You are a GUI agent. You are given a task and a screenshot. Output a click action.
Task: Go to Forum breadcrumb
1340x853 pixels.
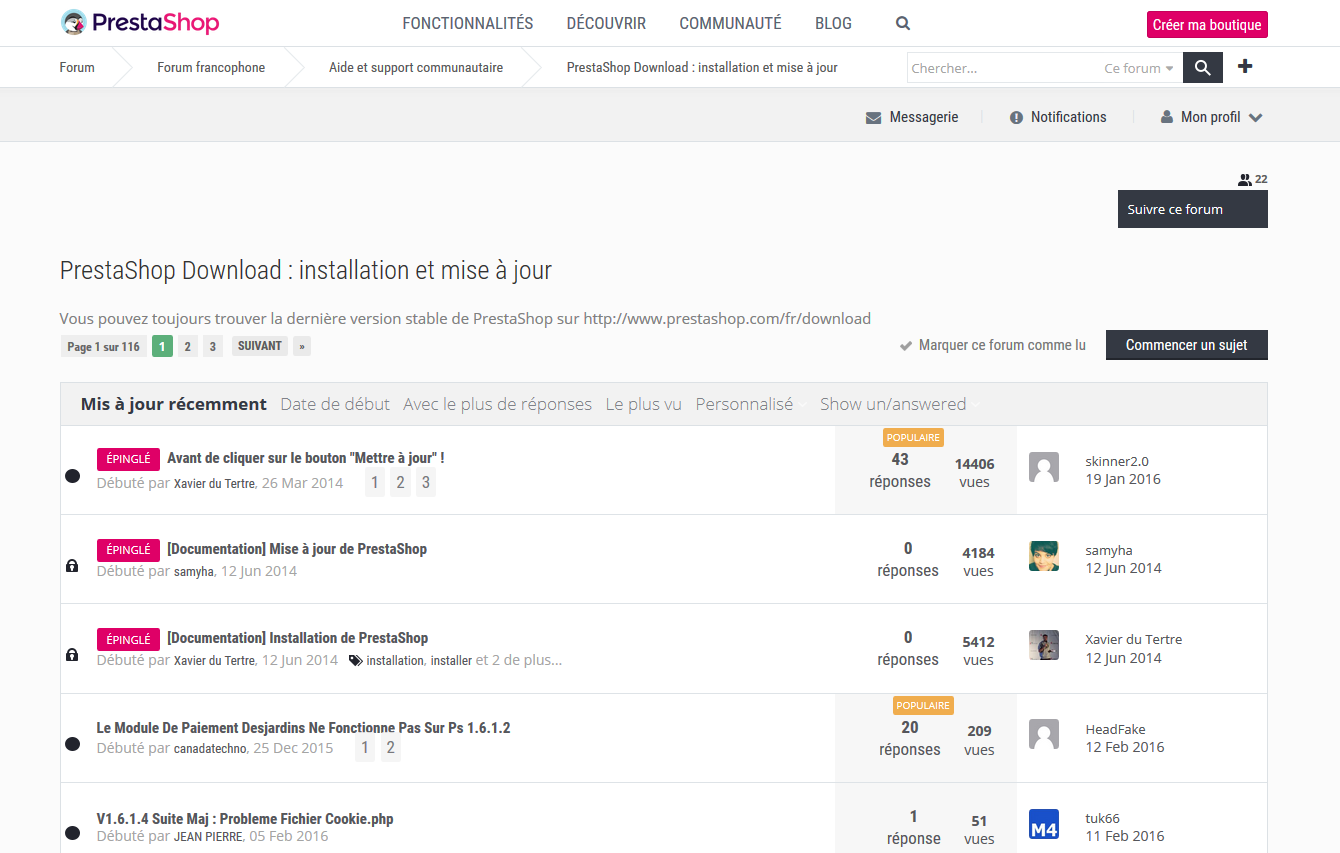click(77, 67)
